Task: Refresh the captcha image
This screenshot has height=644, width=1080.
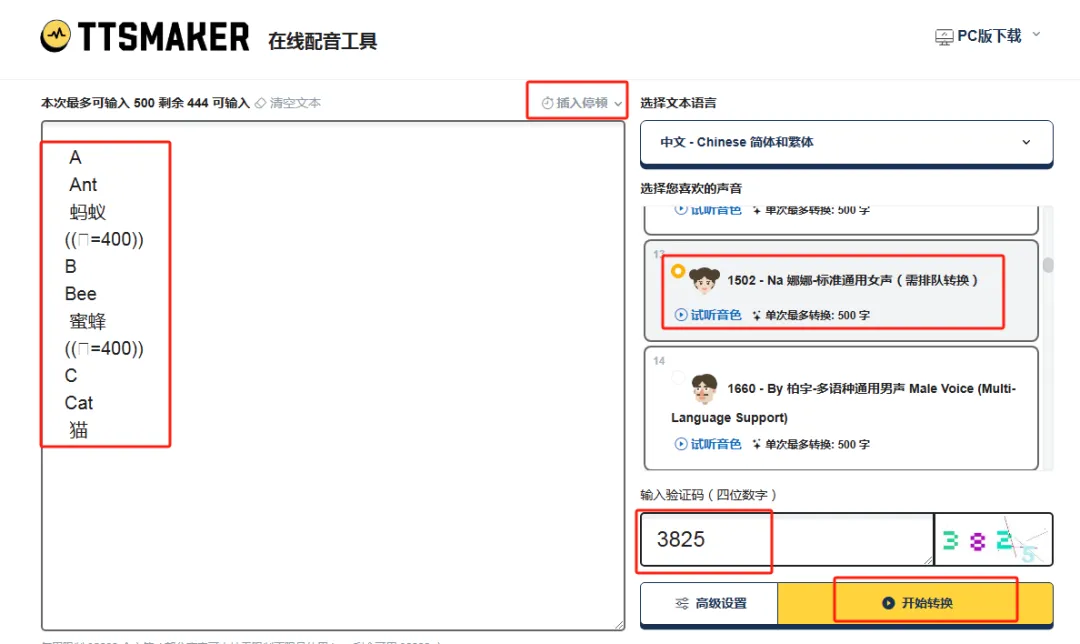Action: 993,540
